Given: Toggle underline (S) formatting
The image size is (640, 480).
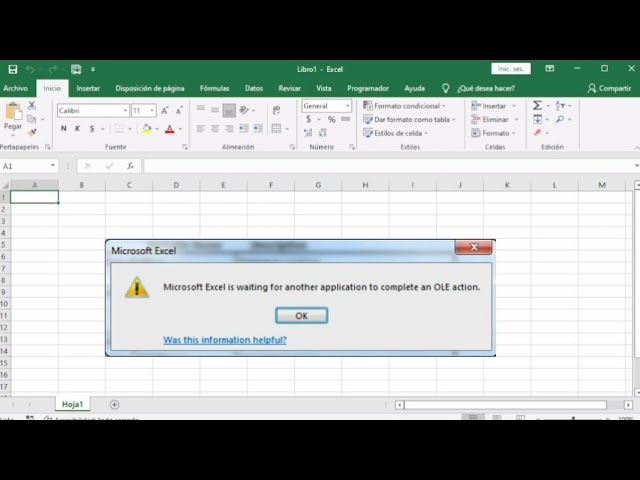Looking at the screenshot, I should pyautogui.click(x=92, y=129).
